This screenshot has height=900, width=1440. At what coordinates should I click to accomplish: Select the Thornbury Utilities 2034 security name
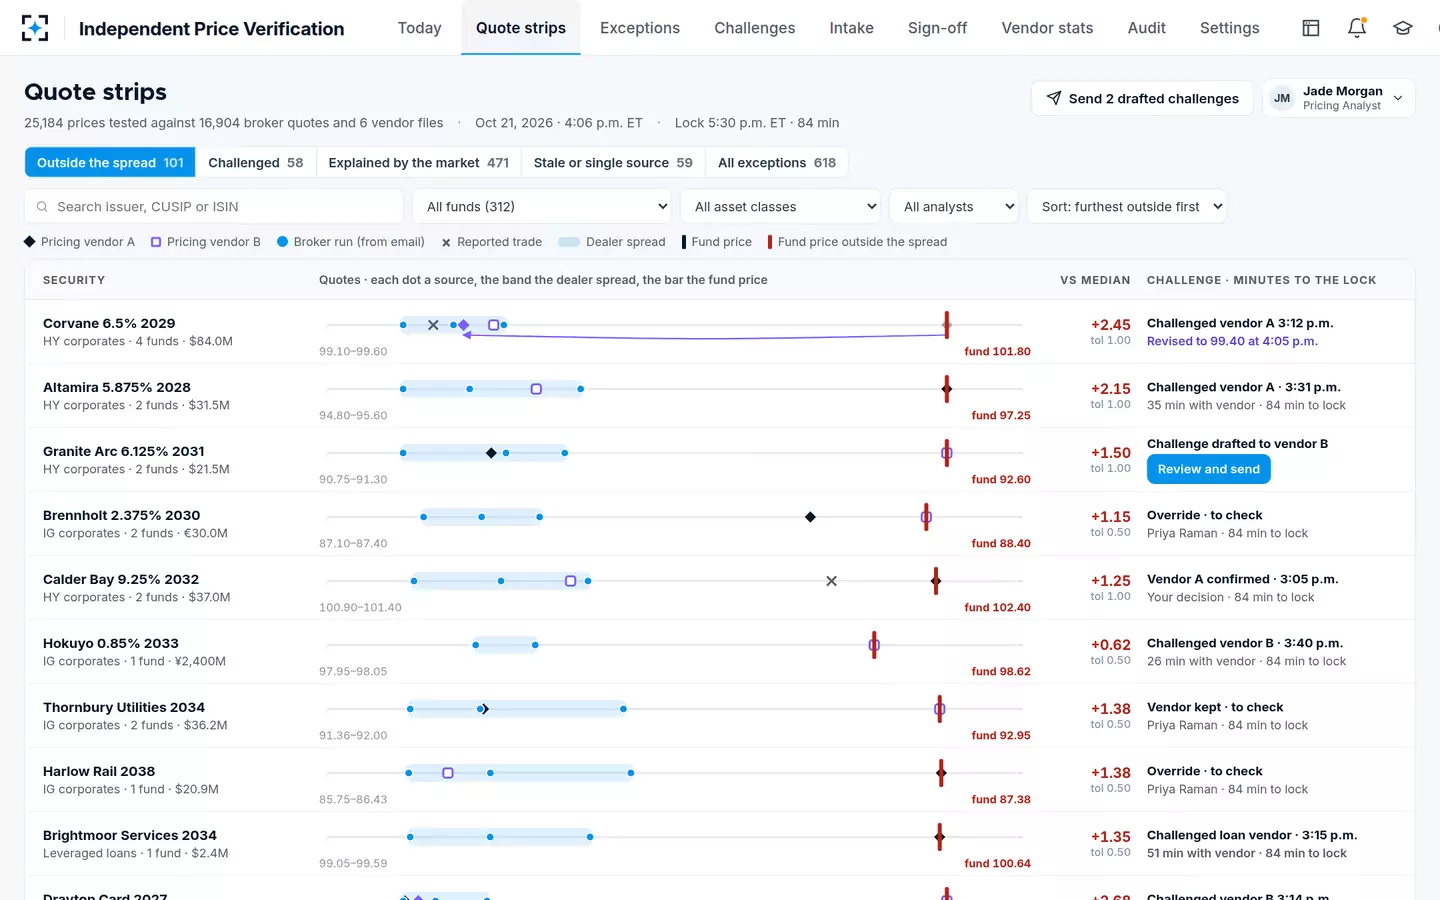click(x=124, y=707)
